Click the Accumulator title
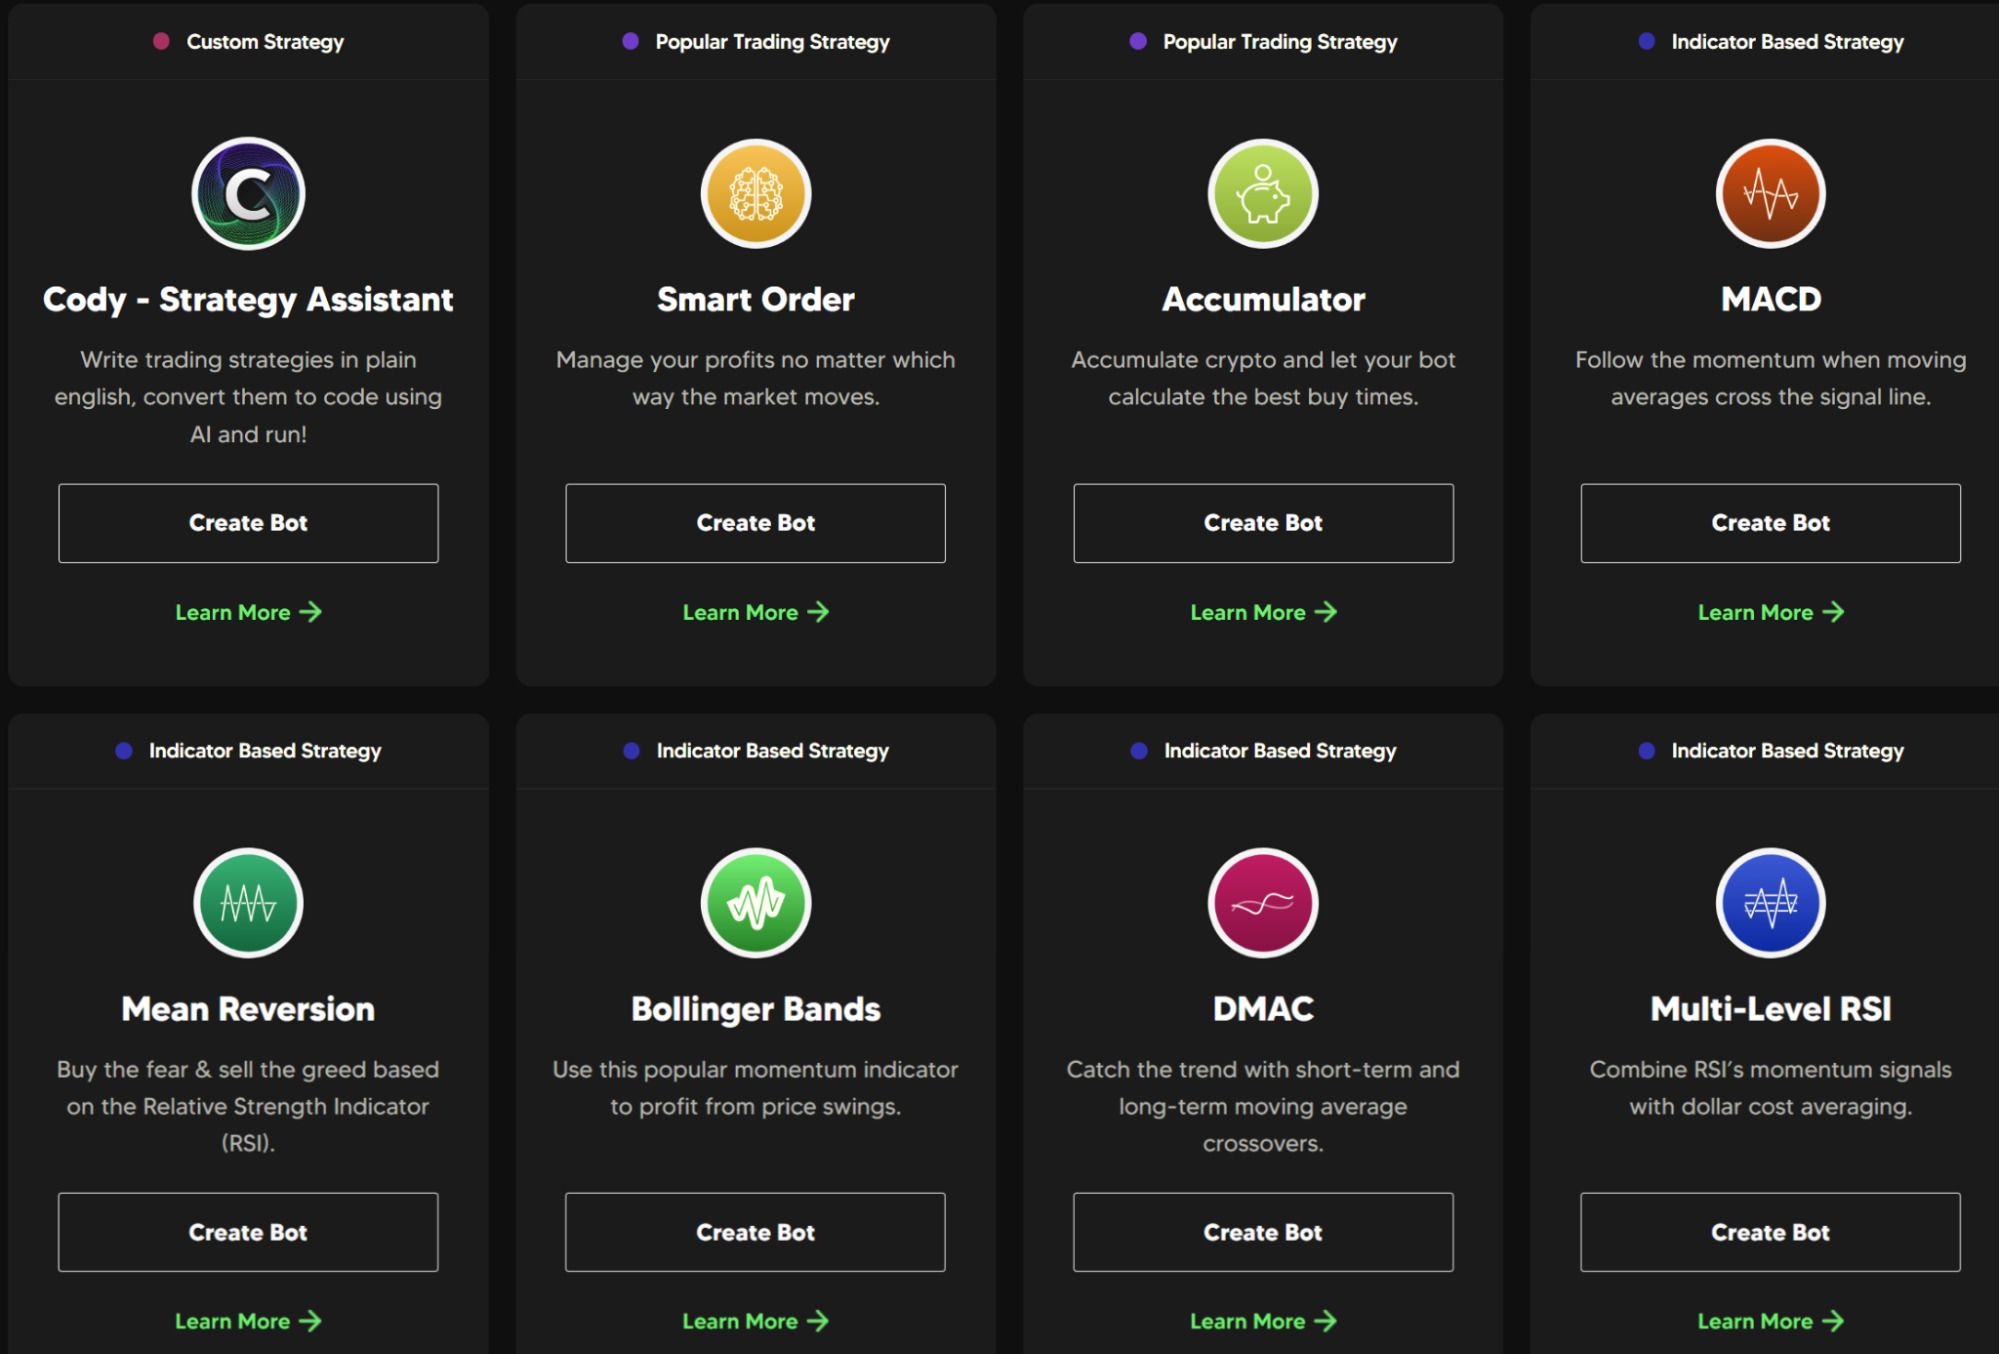Image resolution: width=1999 pixels, height=1354 pixels. 1263,300
